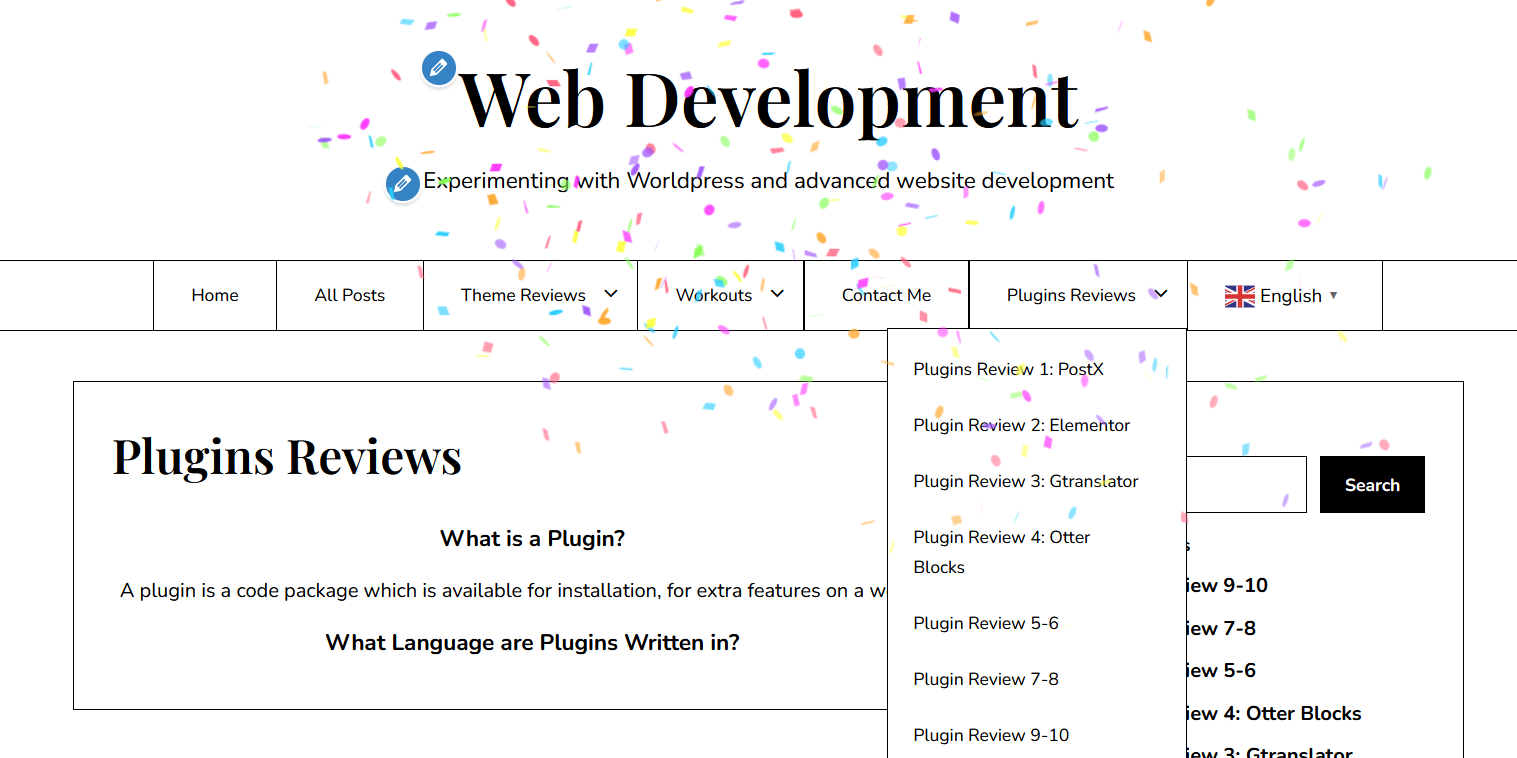Select Plugin Review 7-8 in dropdown menu
Screen dimensions: 1517x758
(985, 679)
